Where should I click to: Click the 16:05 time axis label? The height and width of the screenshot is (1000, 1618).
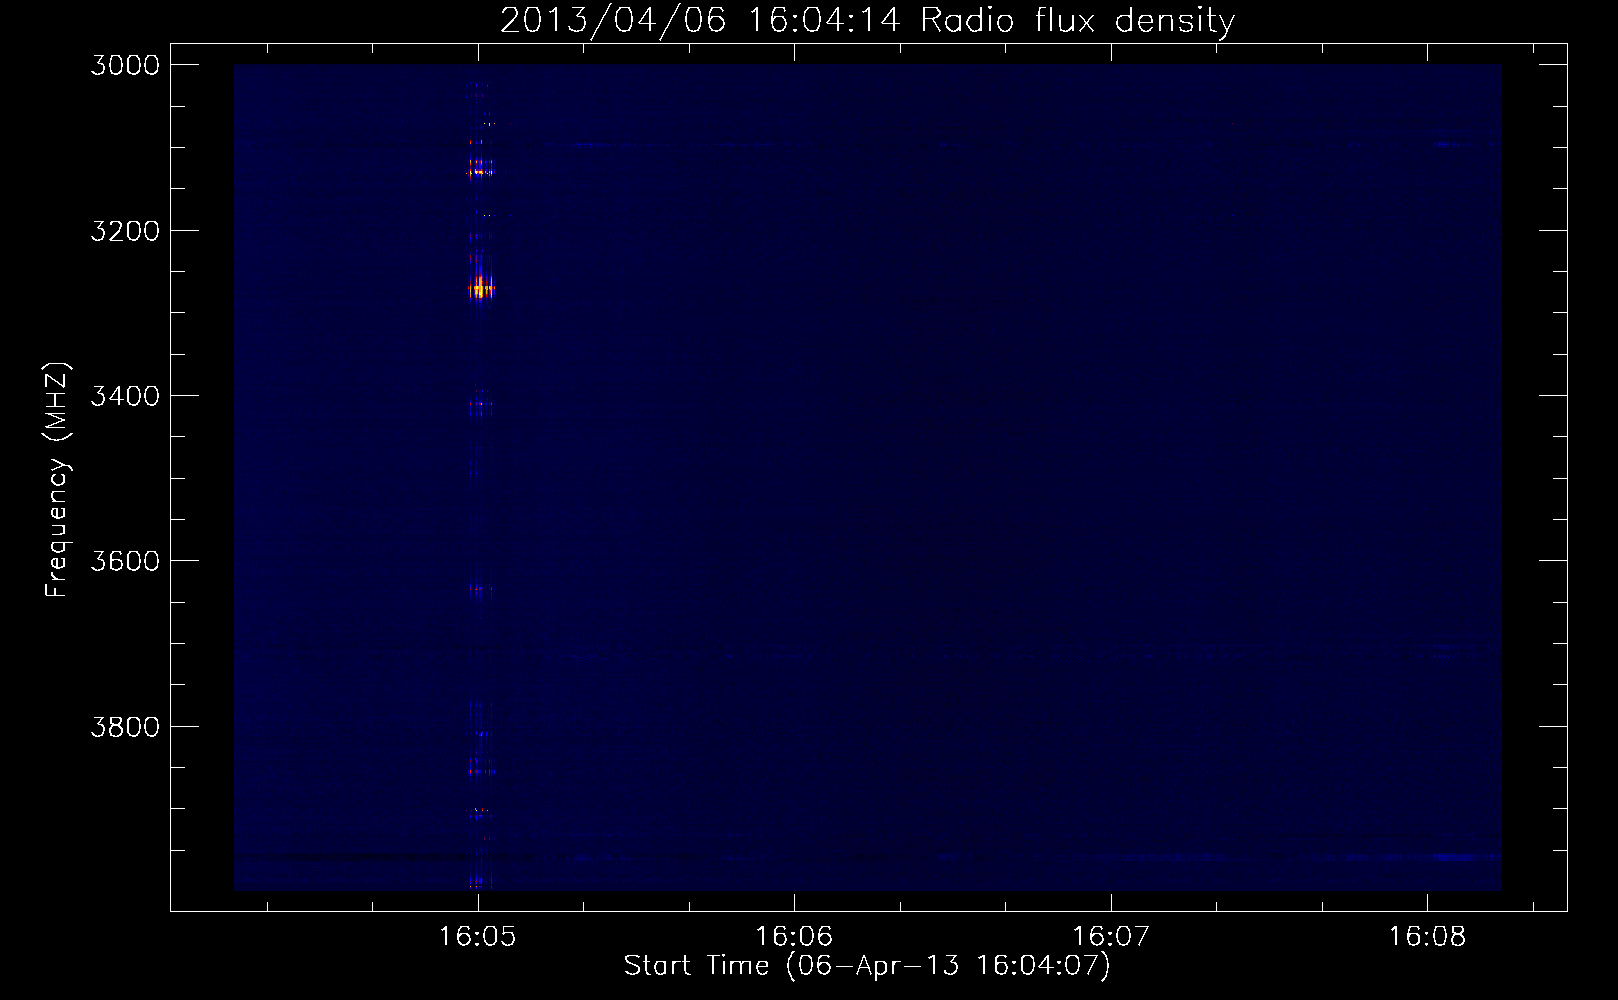point(477,936)
